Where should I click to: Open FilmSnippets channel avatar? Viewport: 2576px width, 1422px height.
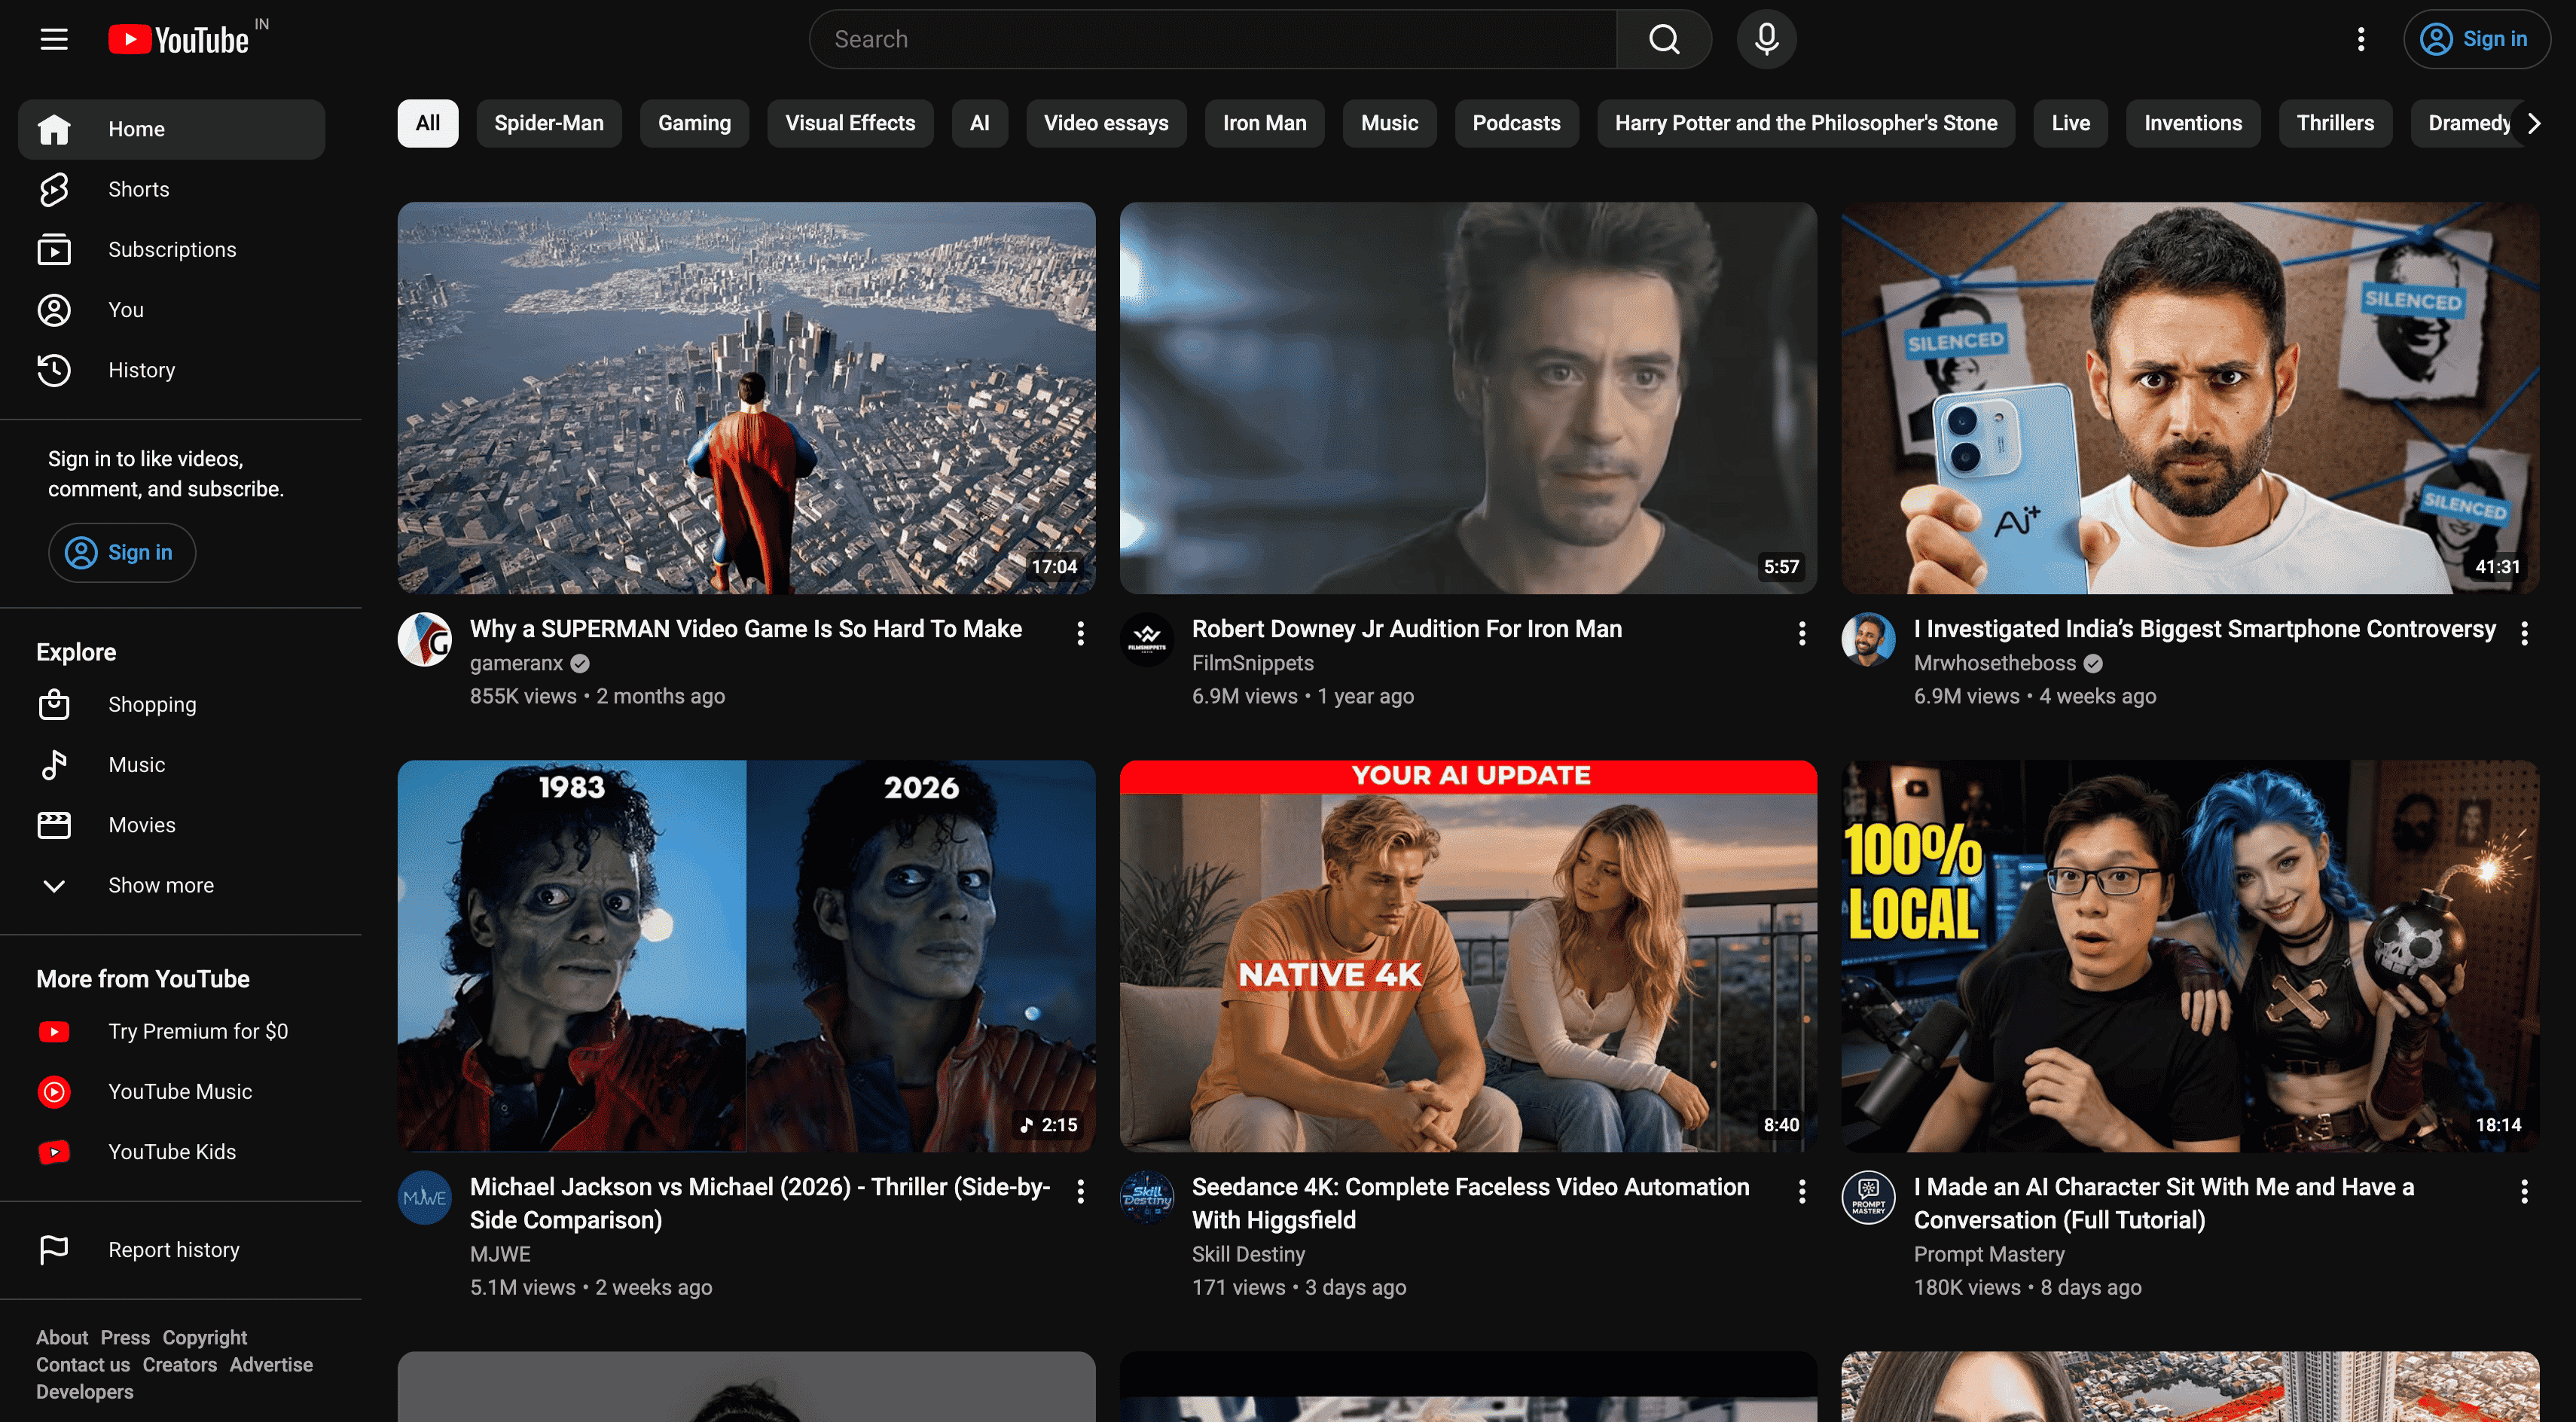point(1147,639)
